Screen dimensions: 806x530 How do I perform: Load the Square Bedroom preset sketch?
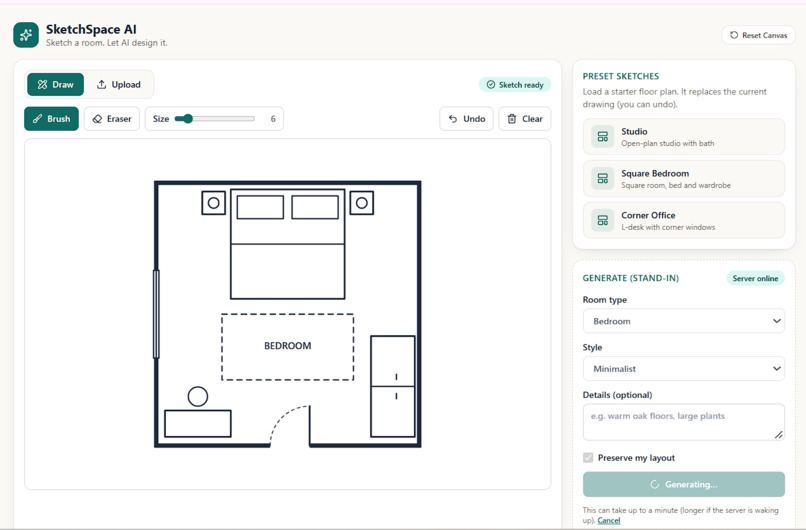tap(684, 178)
